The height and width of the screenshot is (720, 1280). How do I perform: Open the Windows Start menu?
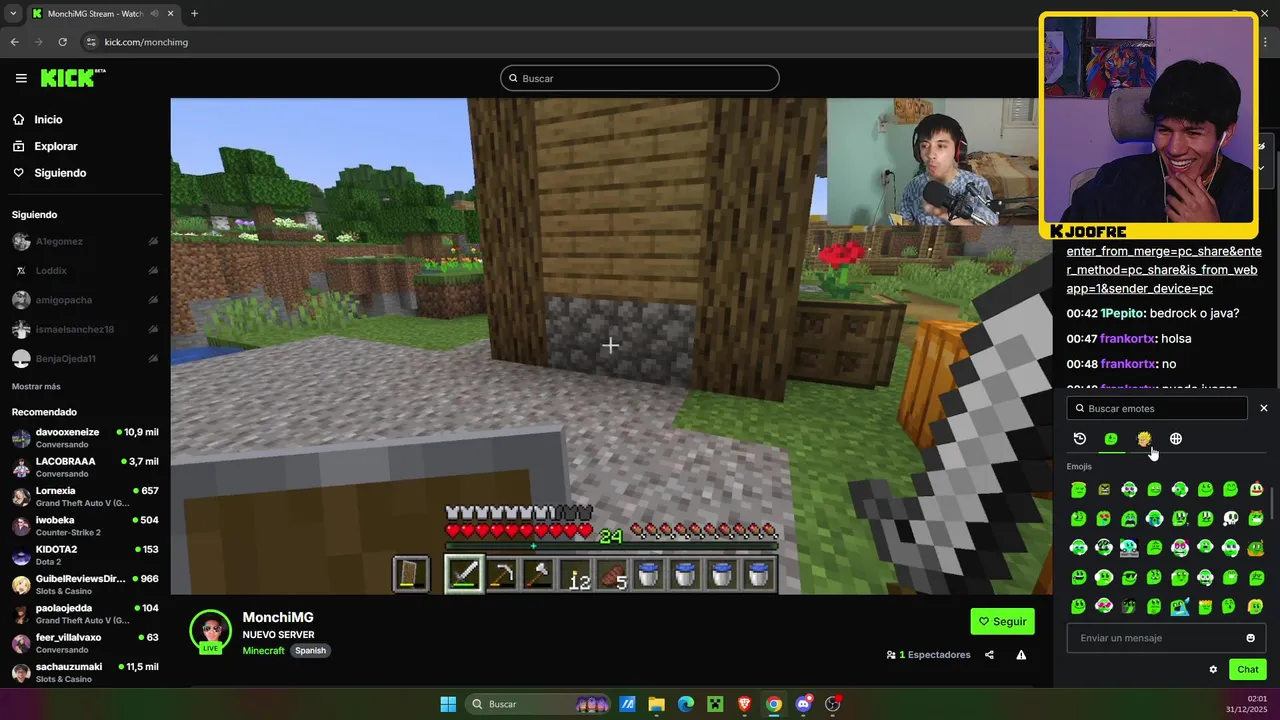pos(448,704)
